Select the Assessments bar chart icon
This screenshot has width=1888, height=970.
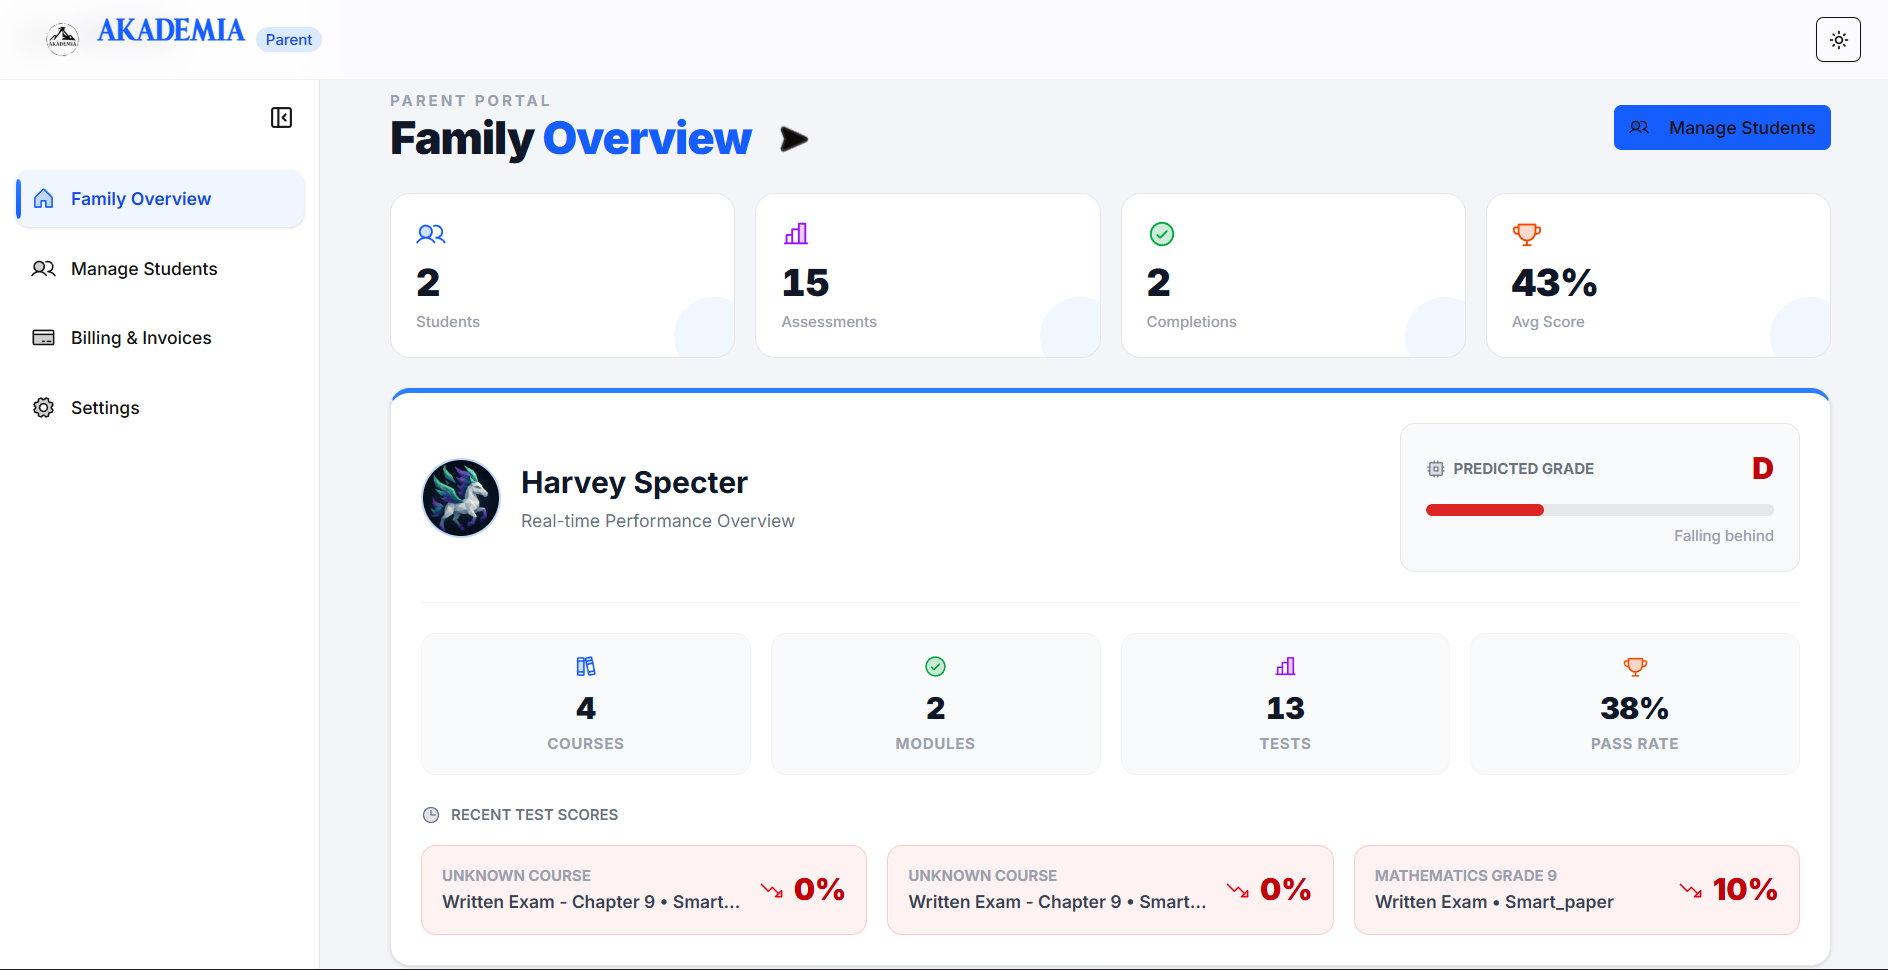pyautogui.click(x=796, y=234)
